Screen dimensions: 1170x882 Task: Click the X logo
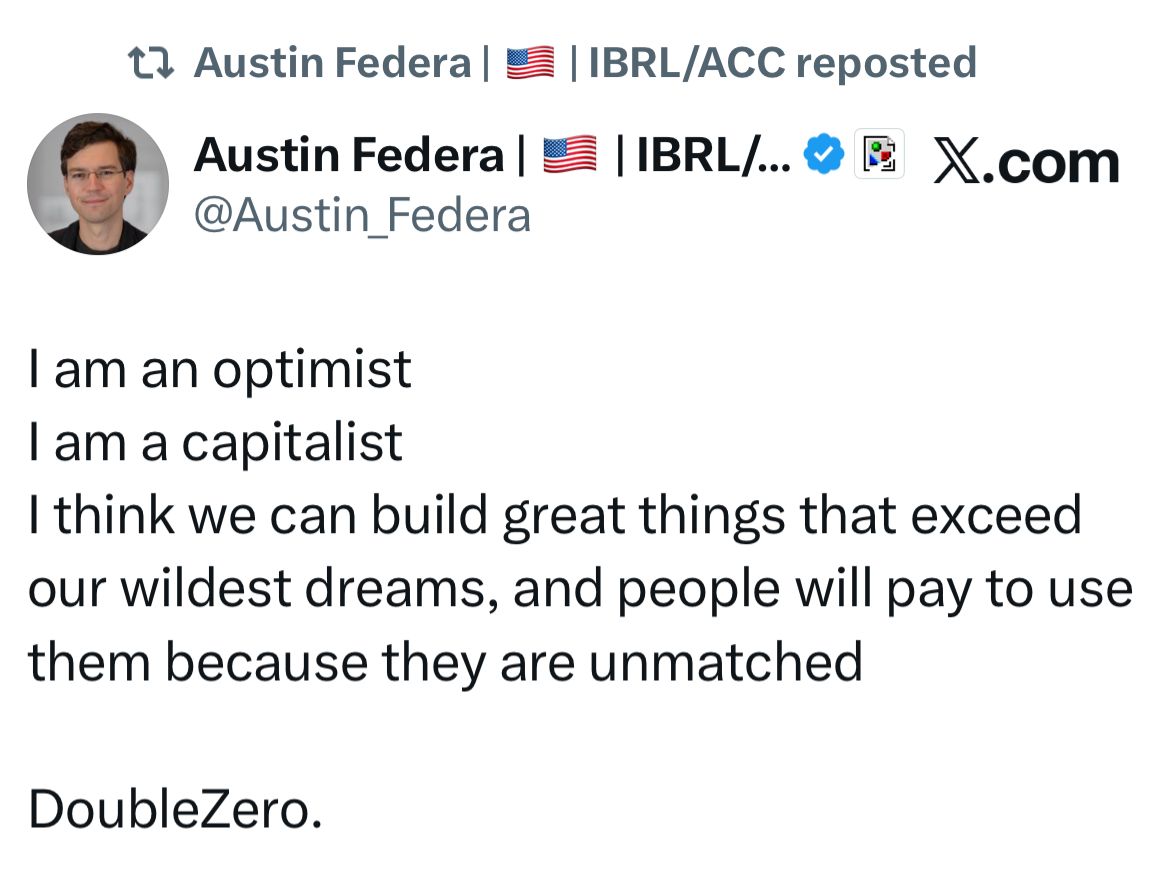pos(956,163)
